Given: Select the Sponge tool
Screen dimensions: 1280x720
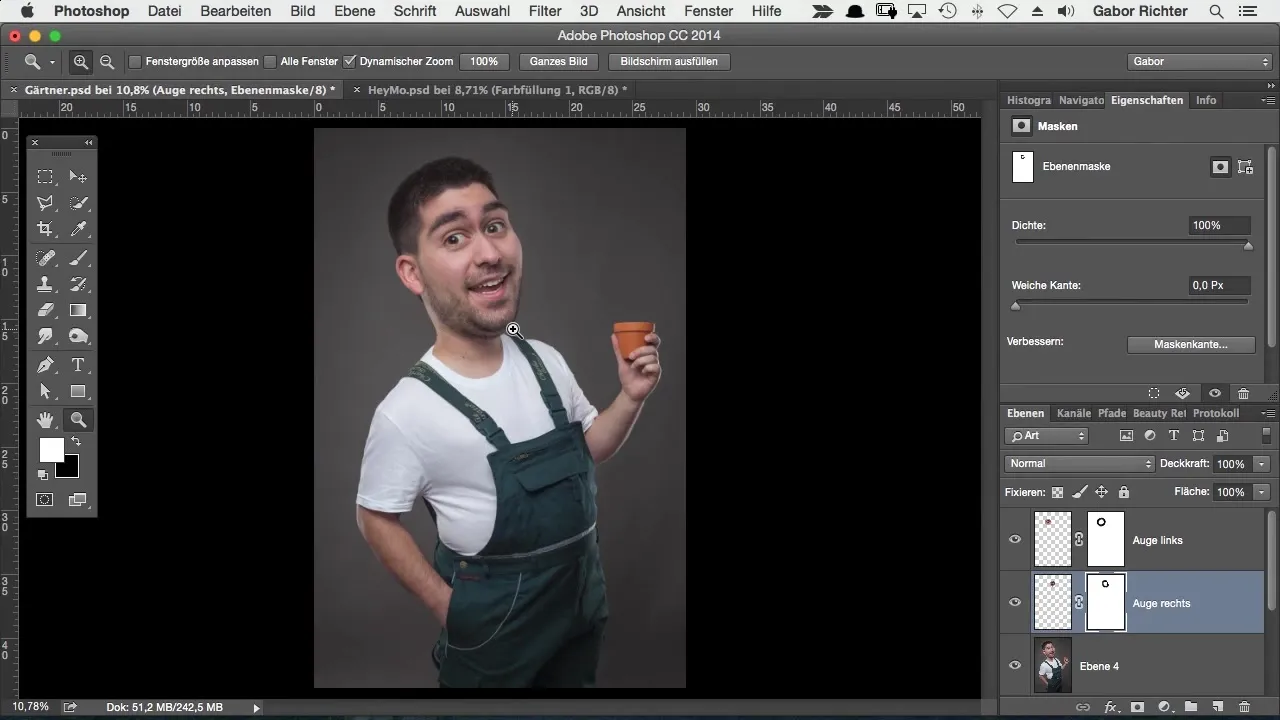Looking at the screenshot, I should (x=78, y=336).
